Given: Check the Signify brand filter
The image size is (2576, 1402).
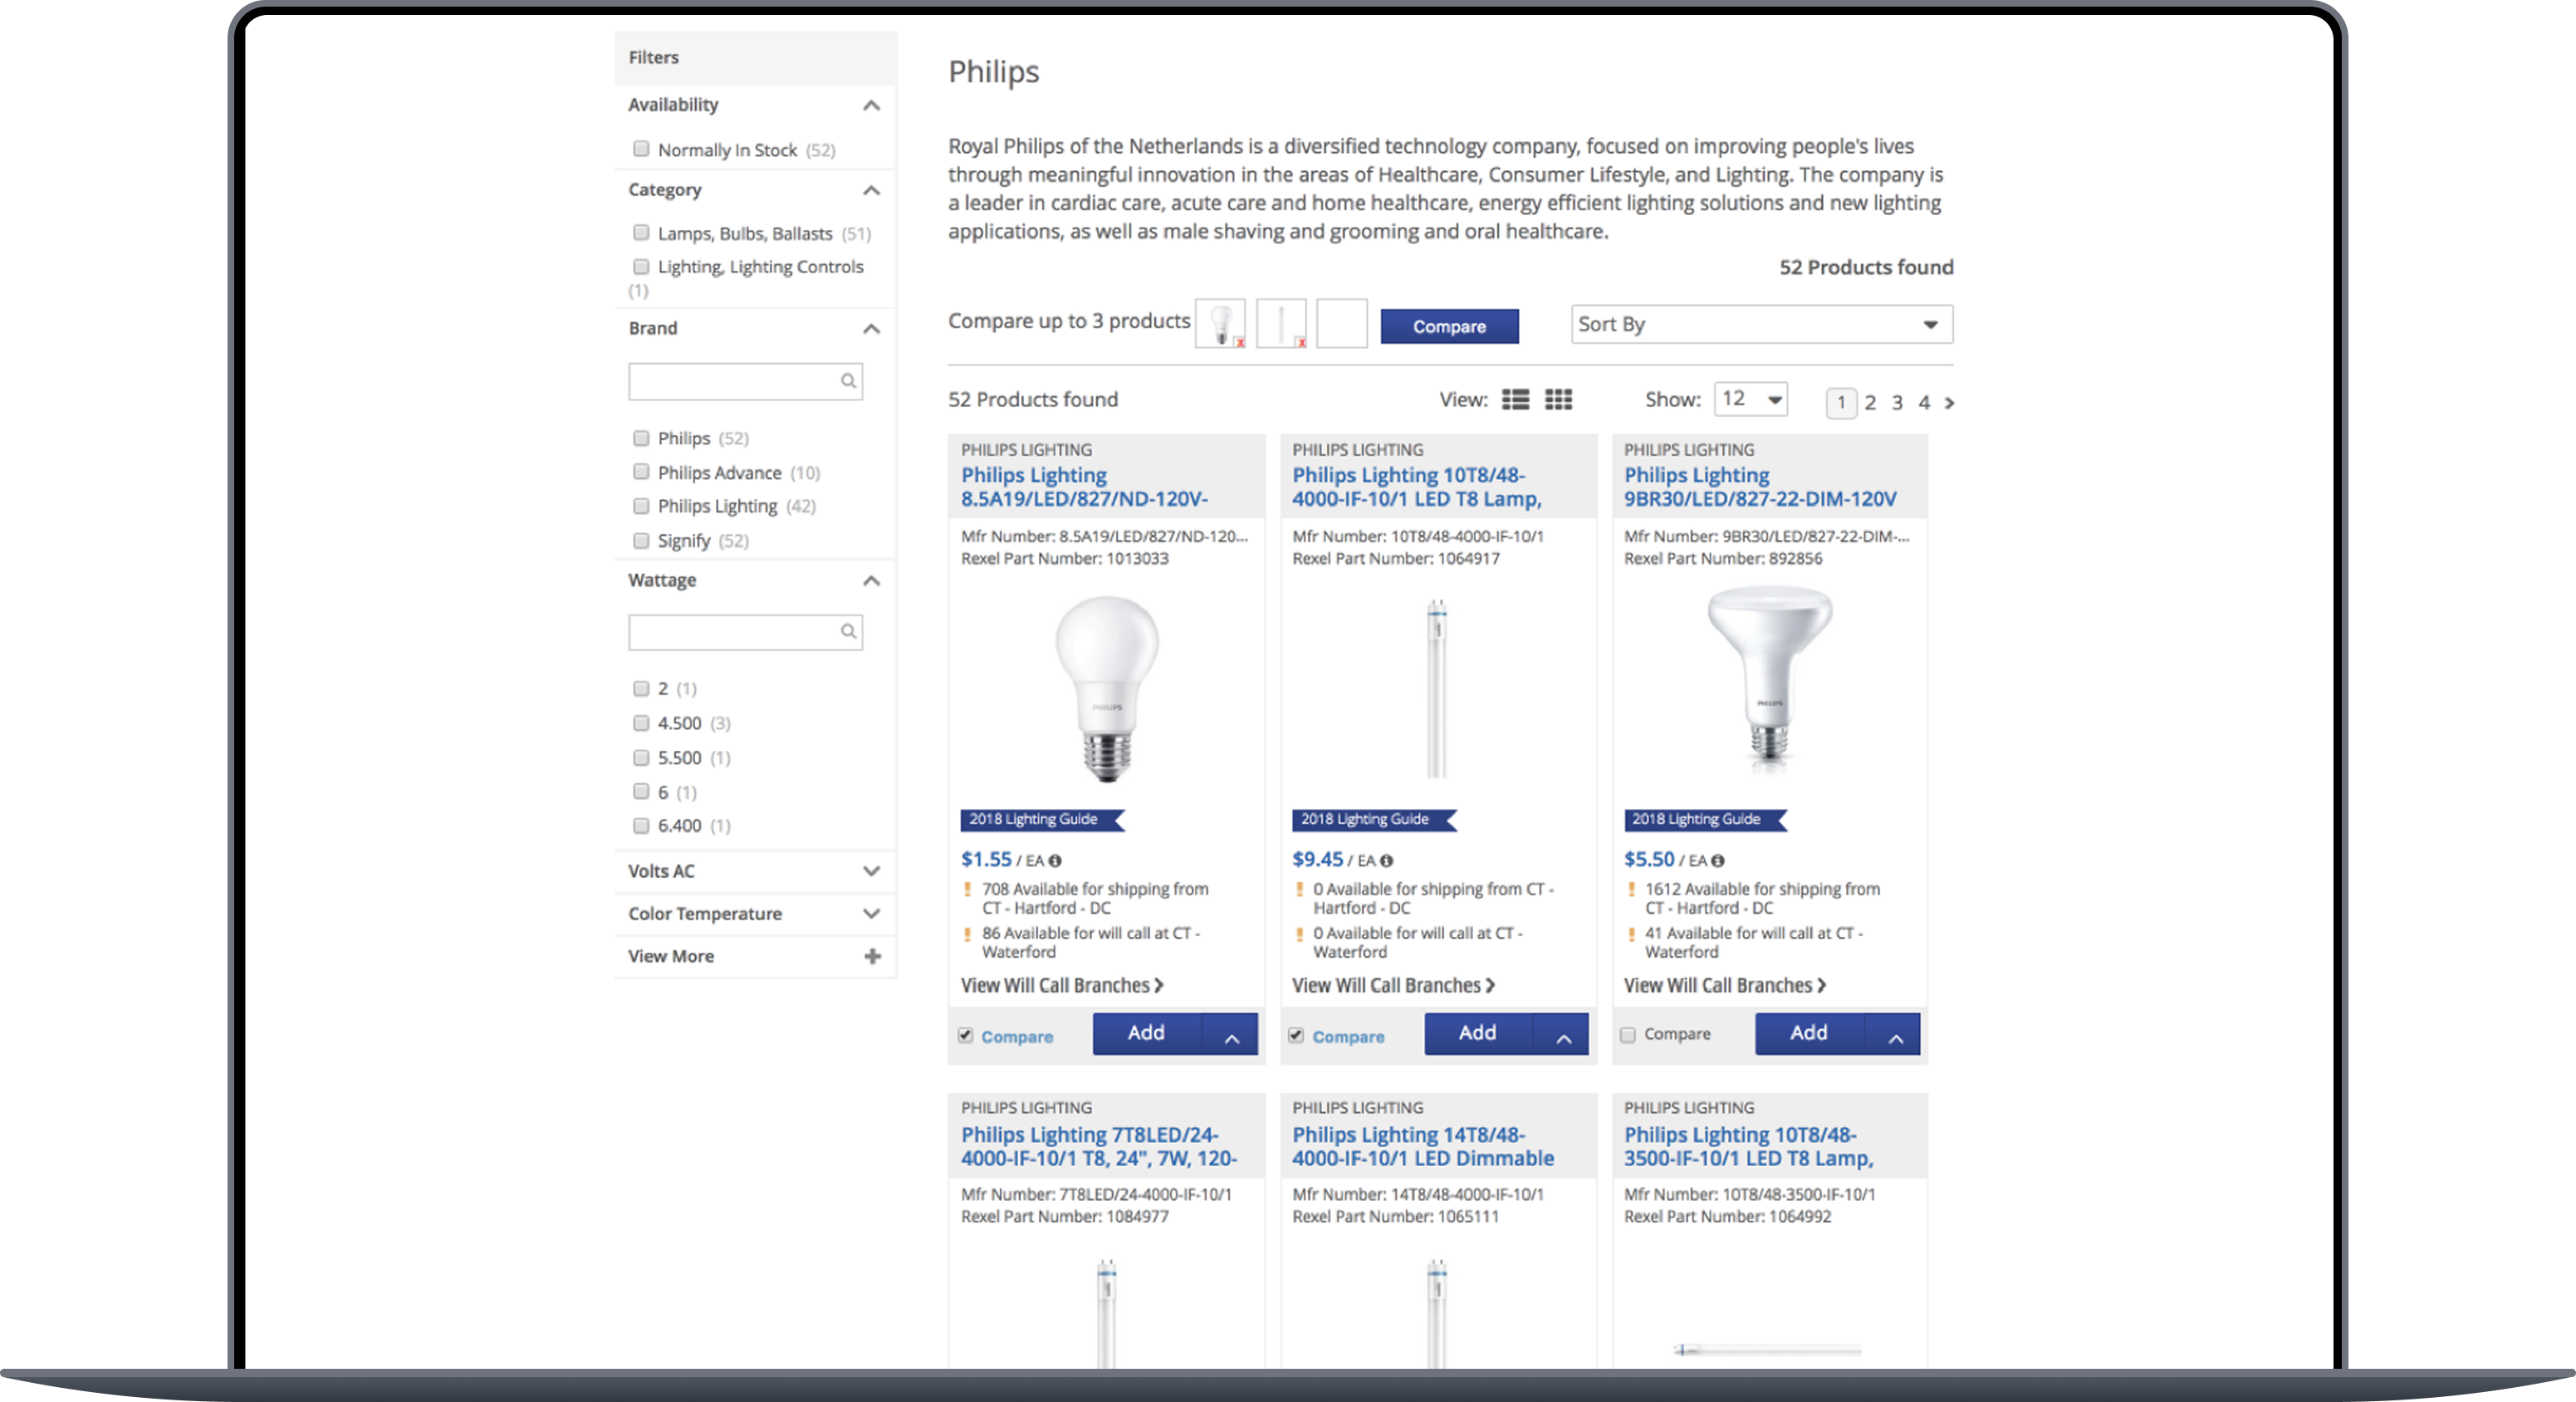Looking at the screenshot, I should [641, 540].
